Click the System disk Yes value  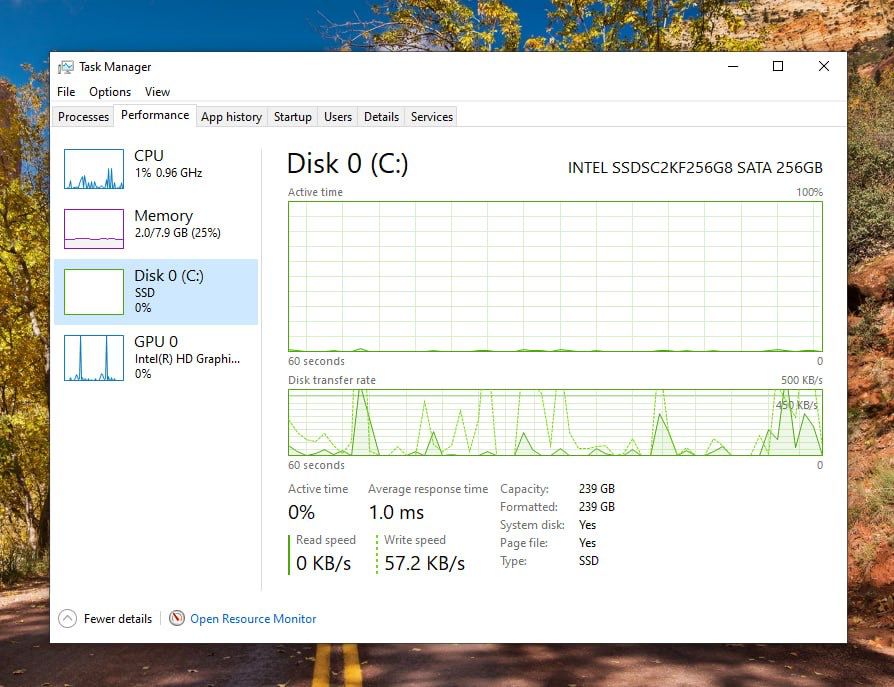pyautogui.click(x=587, y=525)
